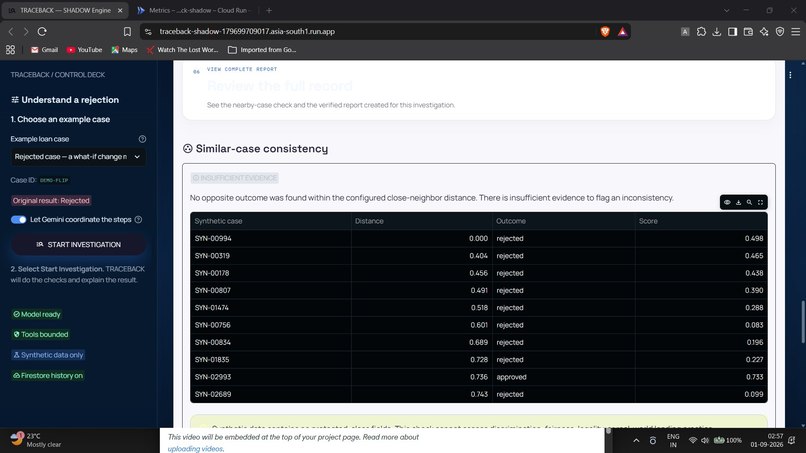Show help for Example loan case

(142, 139)
